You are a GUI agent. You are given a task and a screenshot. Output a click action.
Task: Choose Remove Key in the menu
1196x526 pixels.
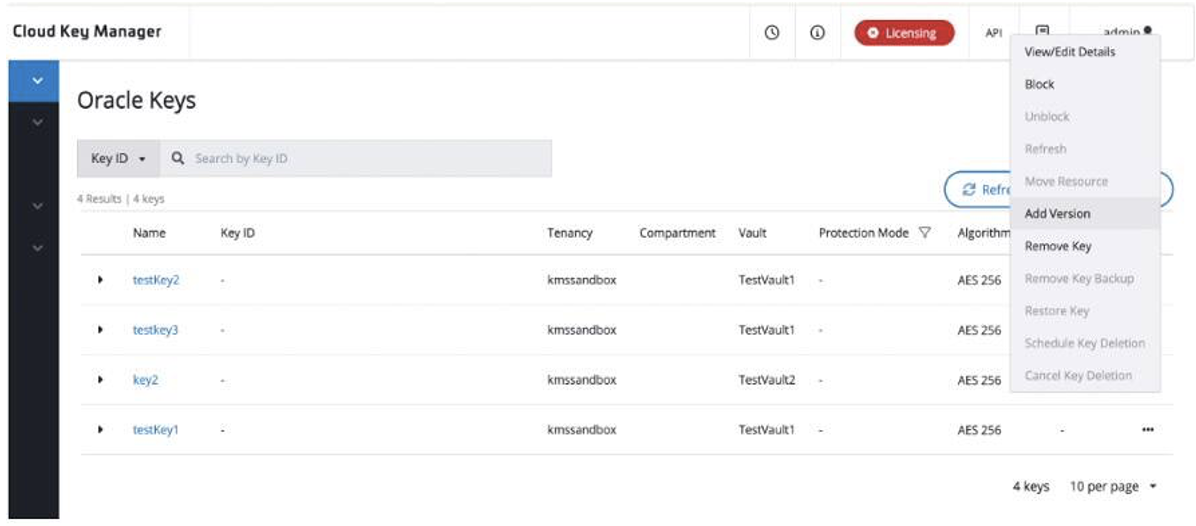point(1058,246)
